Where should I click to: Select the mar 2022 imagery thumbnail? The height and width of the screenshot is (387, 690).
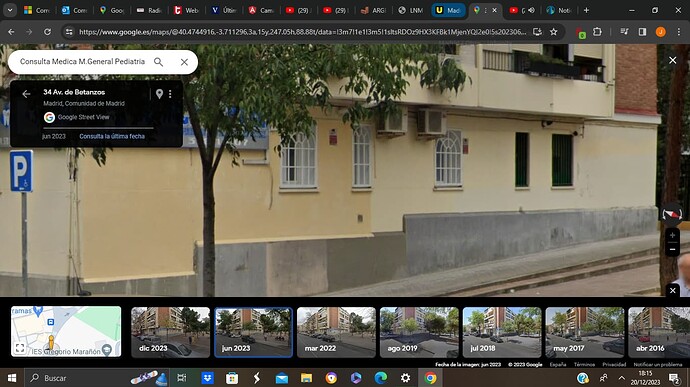point(336,332)
